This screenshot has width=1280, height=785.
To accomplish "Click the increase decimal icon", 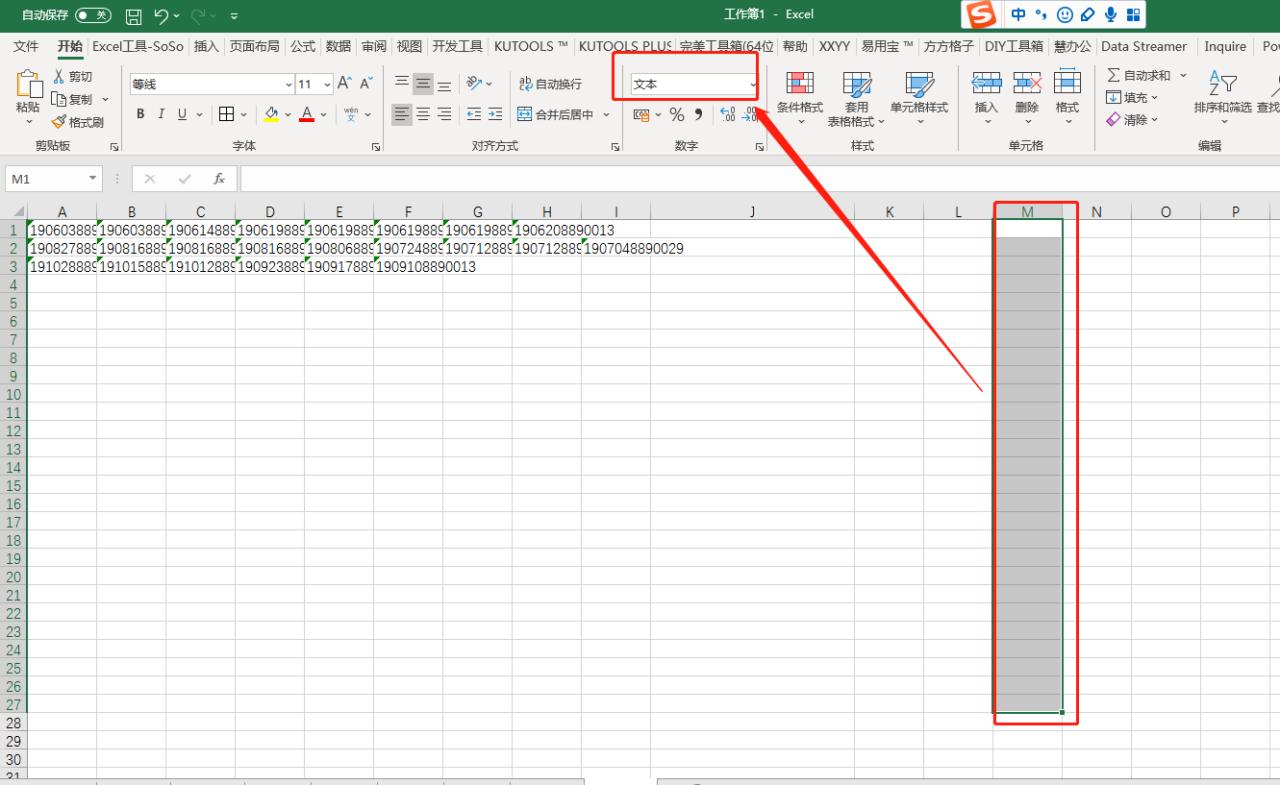I will 727,114.
